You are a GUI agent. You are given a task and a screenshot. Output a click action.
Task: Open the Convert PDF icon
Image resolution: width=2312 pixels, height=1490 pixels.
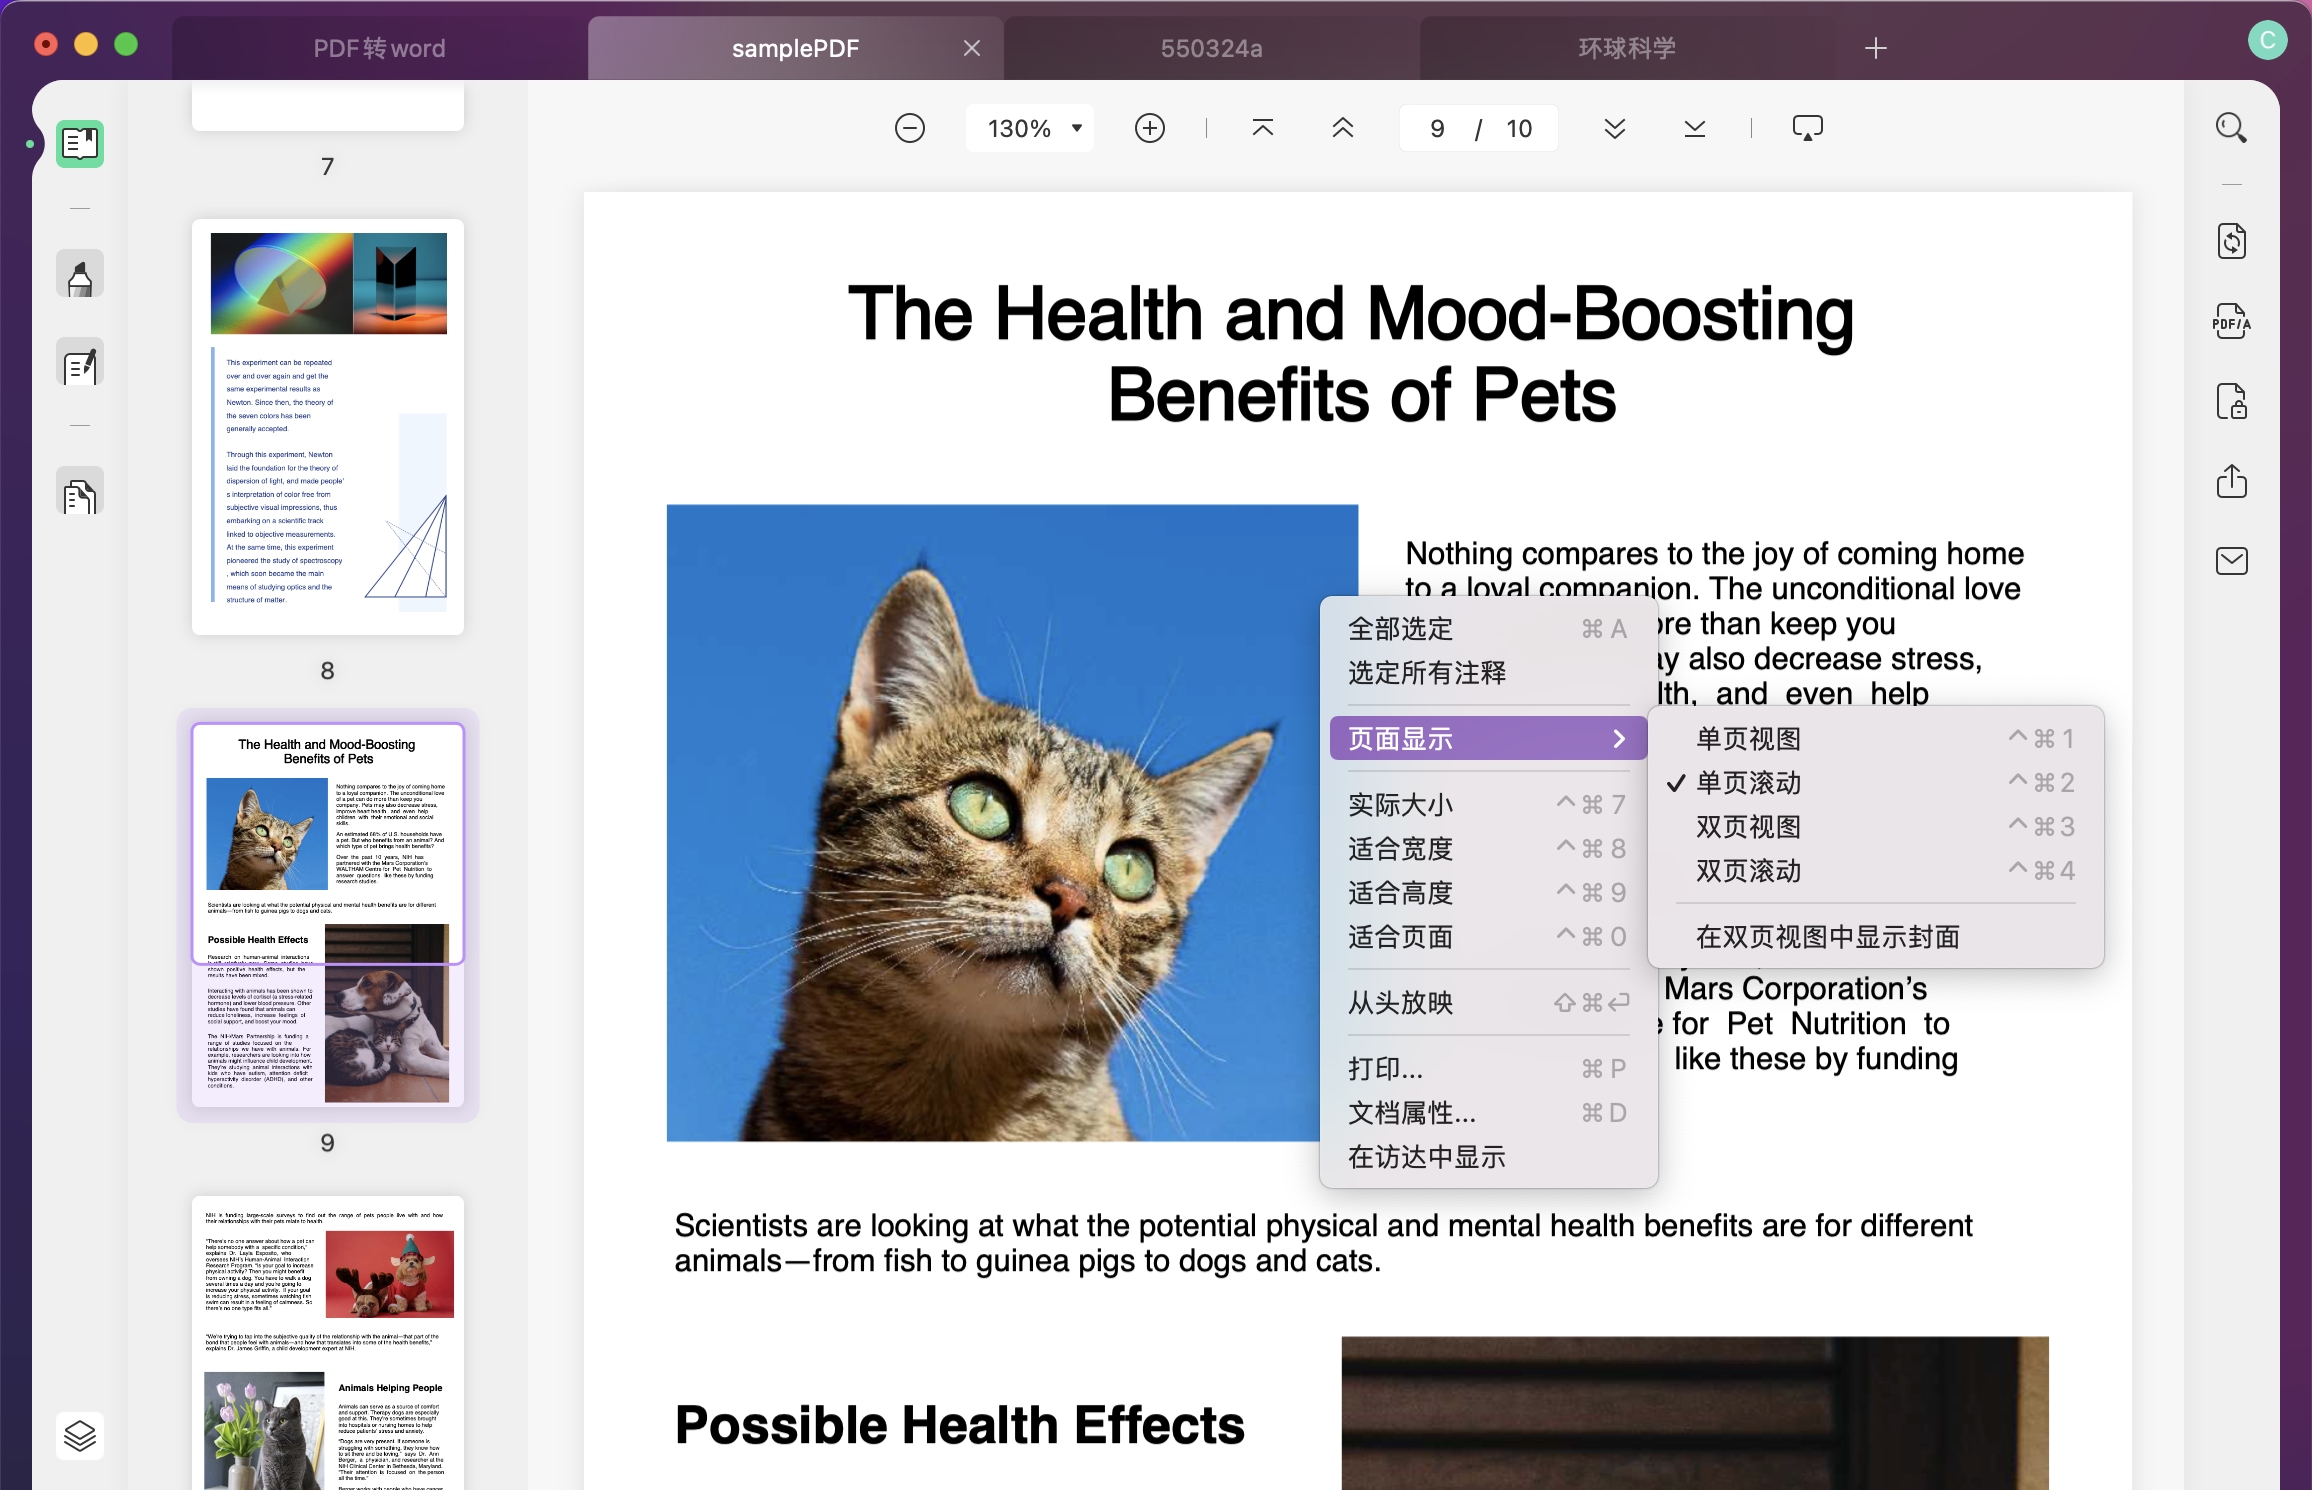pyautogui.click(x=2232, y=241)
